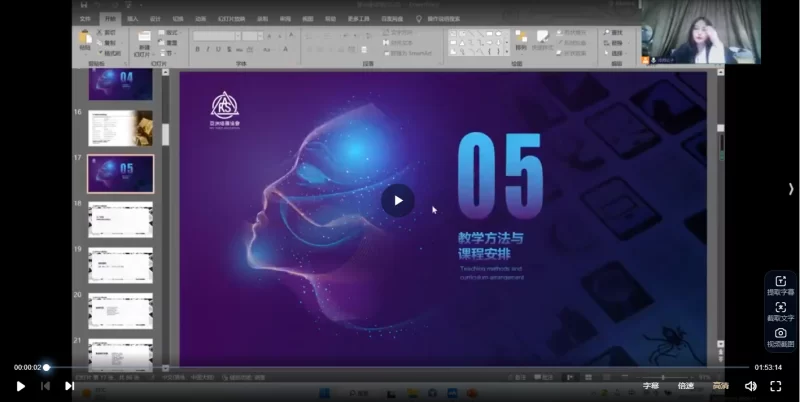The width and height of the screenshot is (800, 402).
Task: Click thumbnail pane scroll up arrow
Action: (x=165, y=72)
